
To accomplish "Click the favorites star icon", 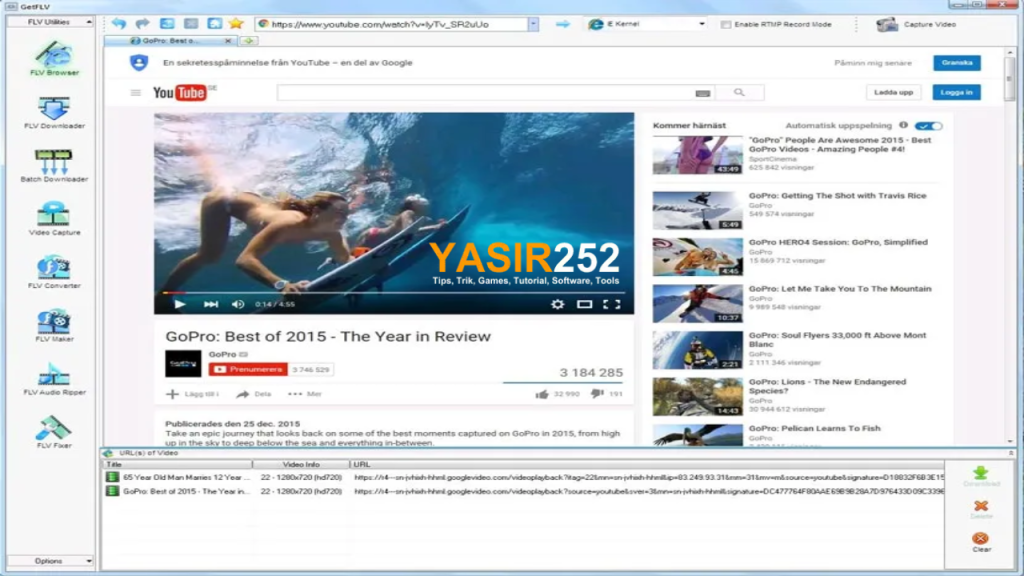I will tap(236, 24).
